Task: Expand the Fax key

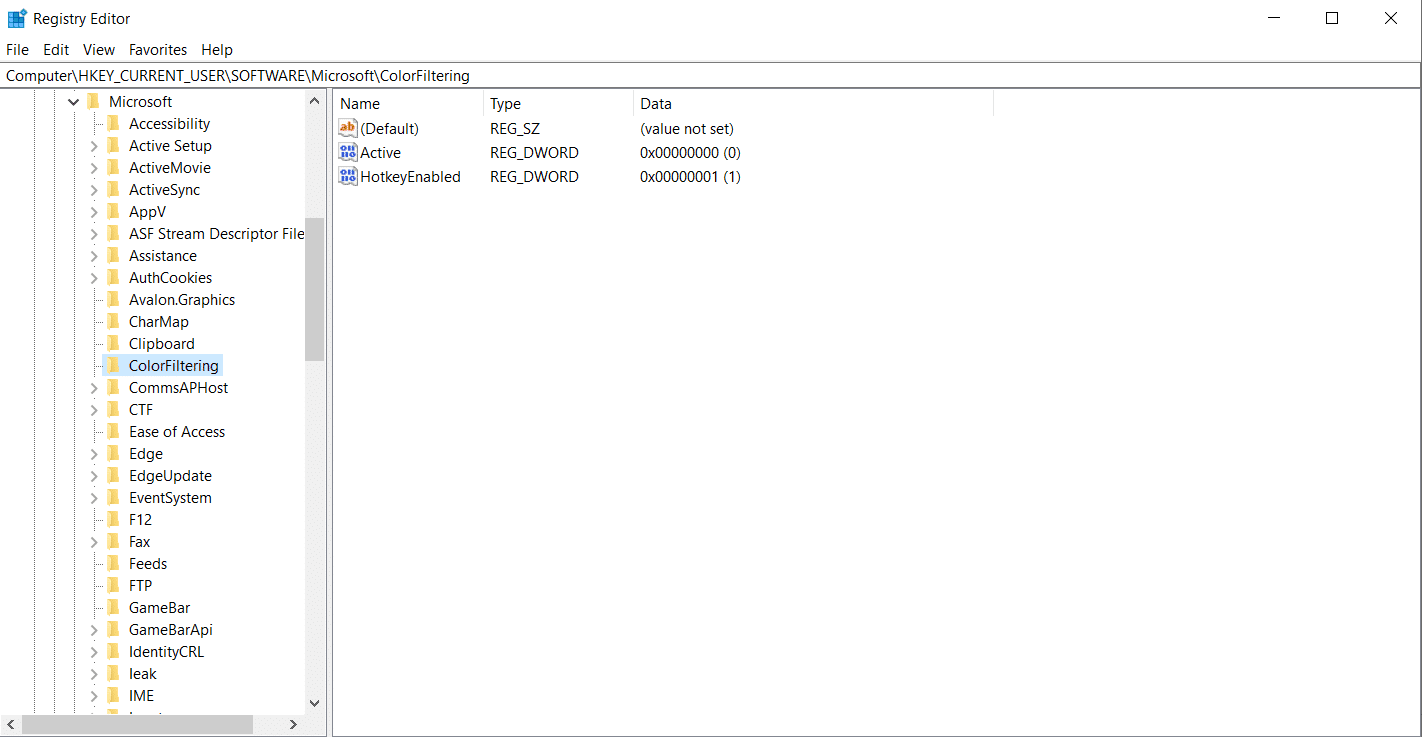Action: pyautogui.click(x=94, y=542)
